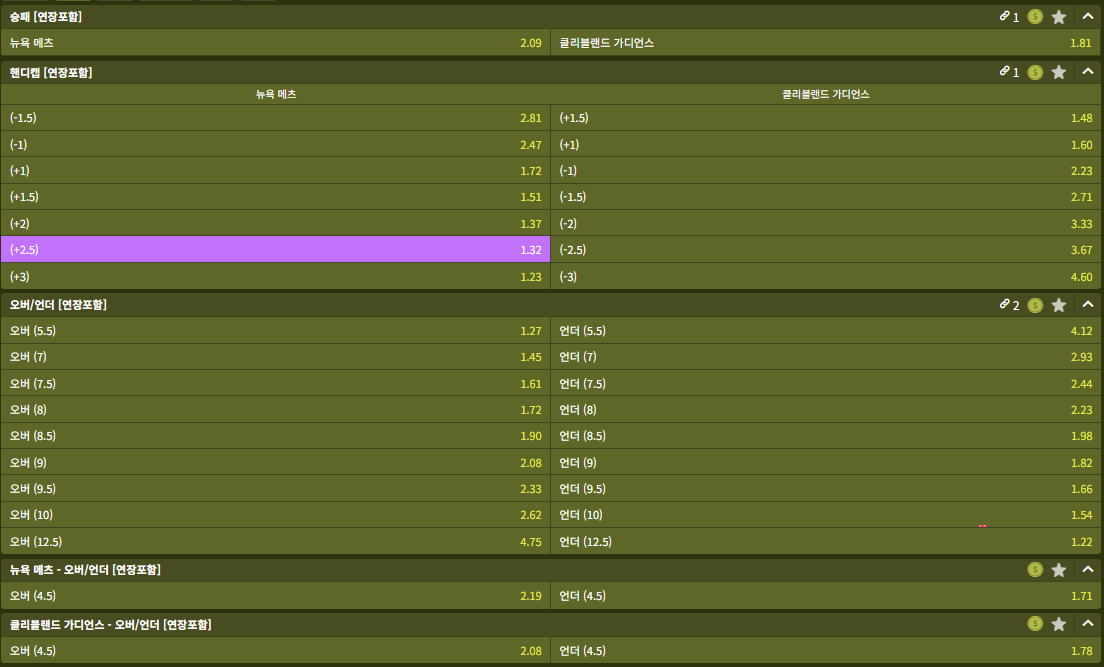Bet on 클리블랜드 가디언스 to win at 1.81

tap(825, 42)
